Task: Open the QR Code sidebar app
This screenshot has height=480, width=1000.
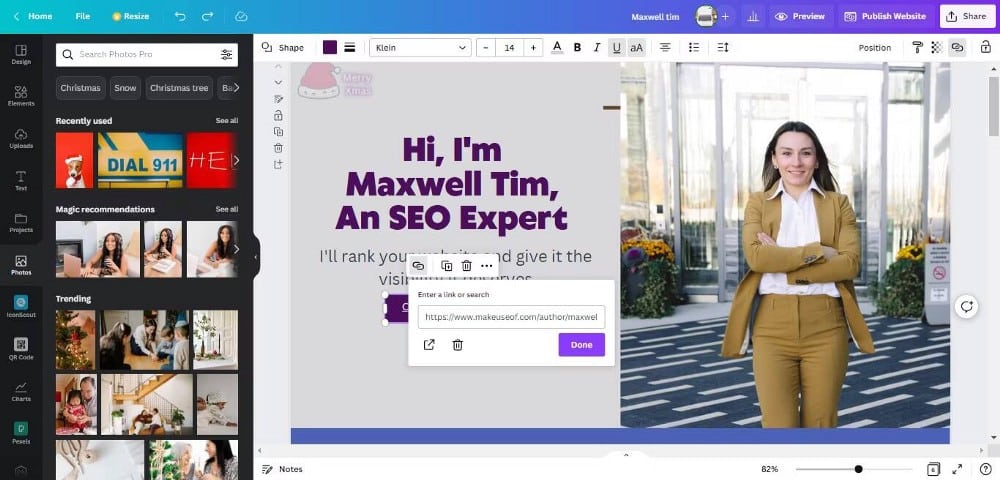Action: coord(21,347)
